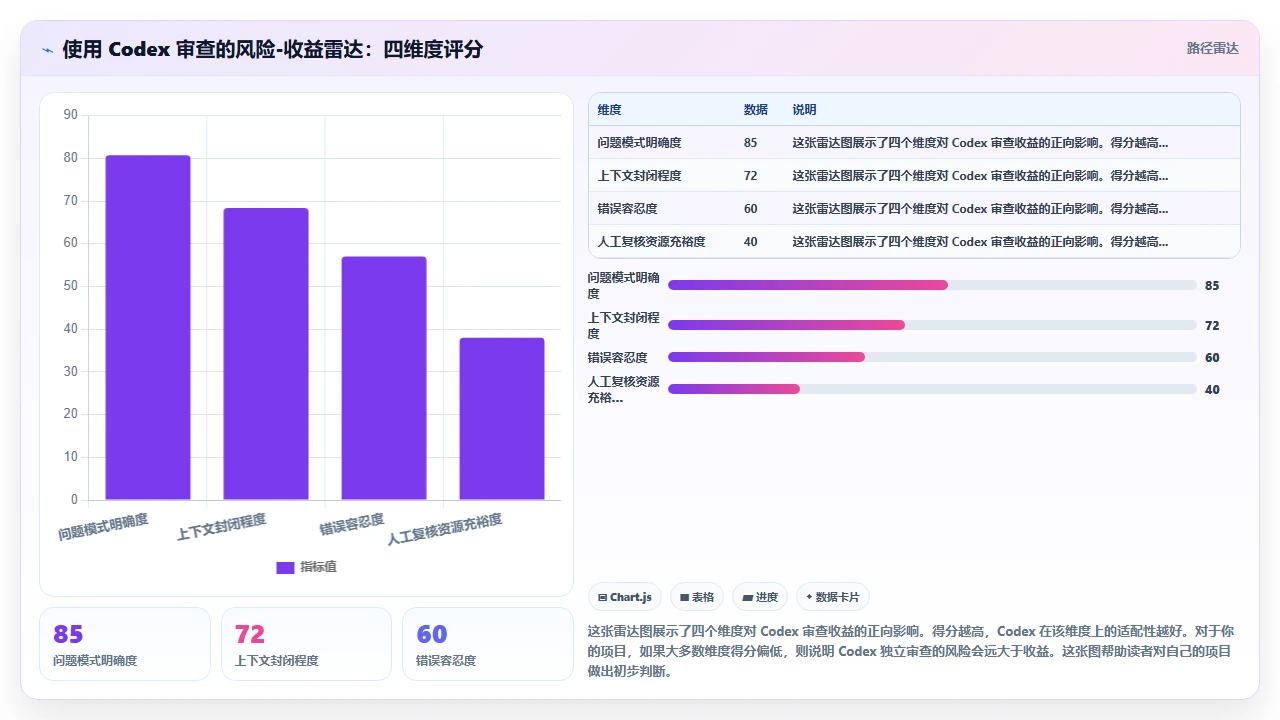This screenshot has height=720, width=1280.
Task: Click the page title about Codex 审查
Action: click(x=272, y=49)
